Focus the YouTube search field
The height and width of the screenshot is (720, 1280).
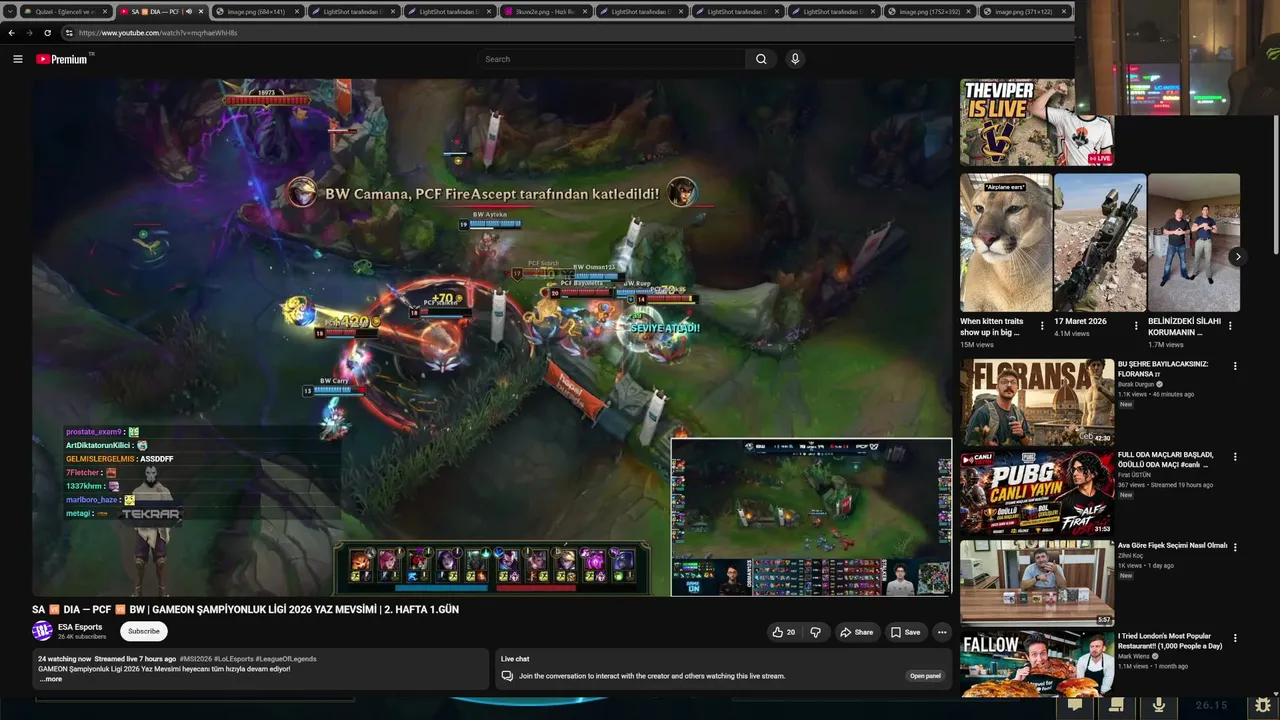611,59
